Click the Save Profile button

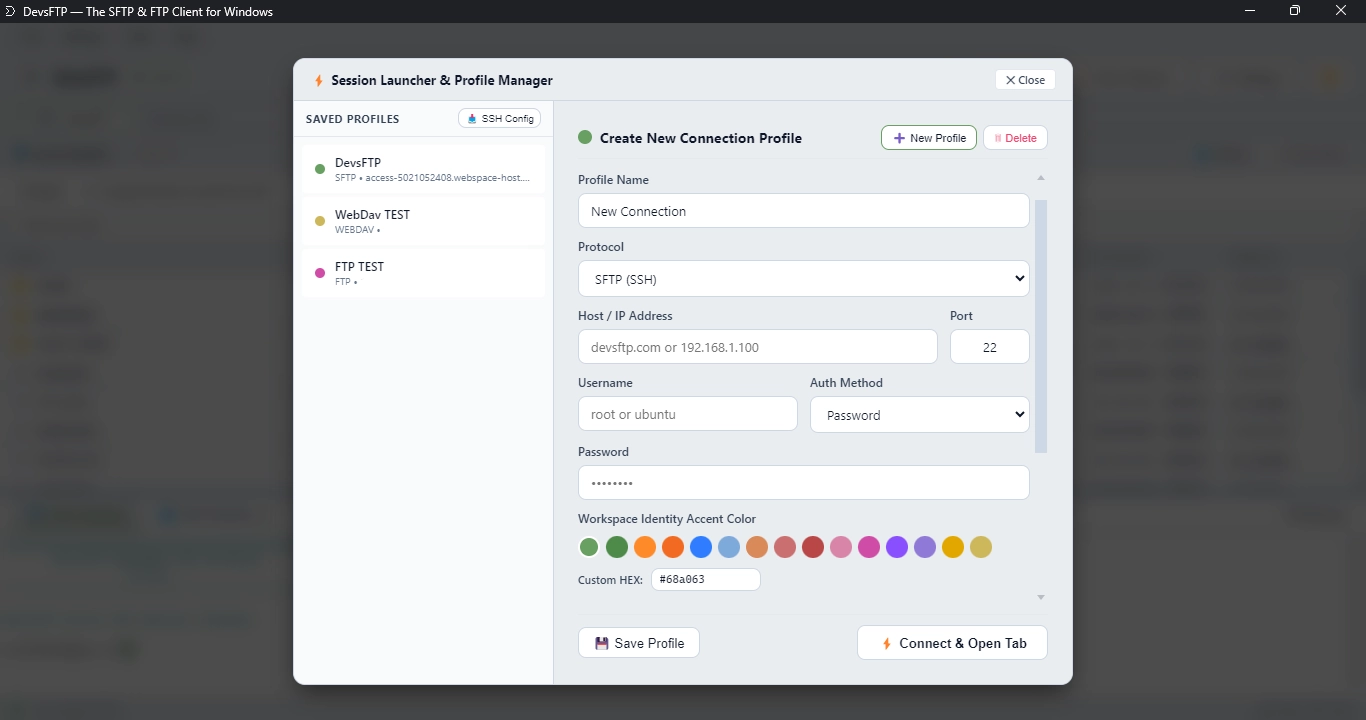[x=639, y=643]
